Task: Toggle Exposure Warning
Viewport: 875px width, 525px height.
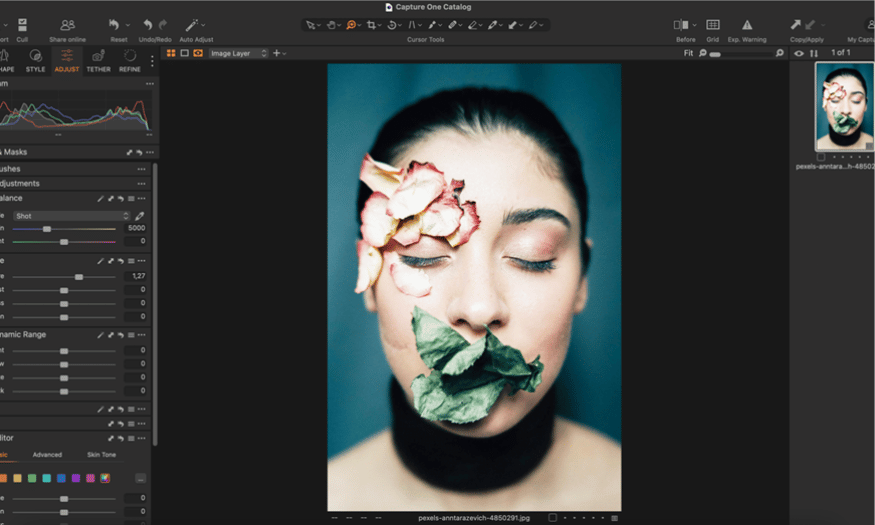Action: click(x=747, y=25)
